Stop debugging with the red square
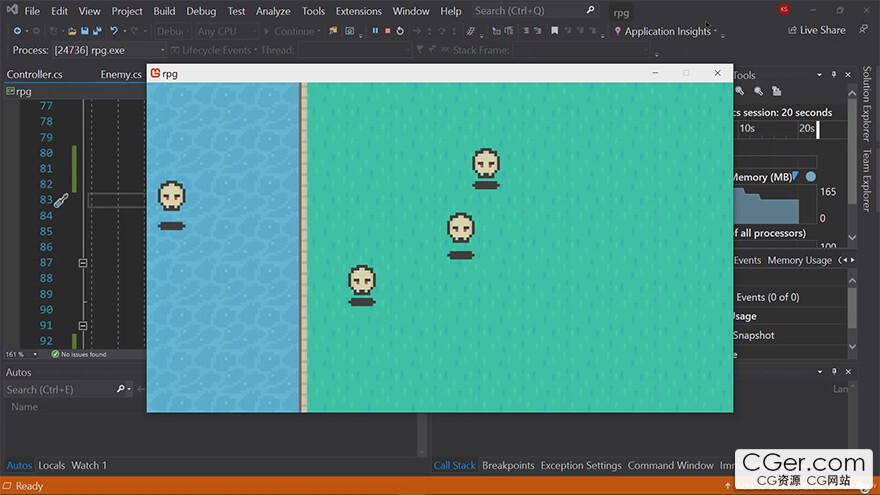Viewport: 880px width, 495px height. 388,31
